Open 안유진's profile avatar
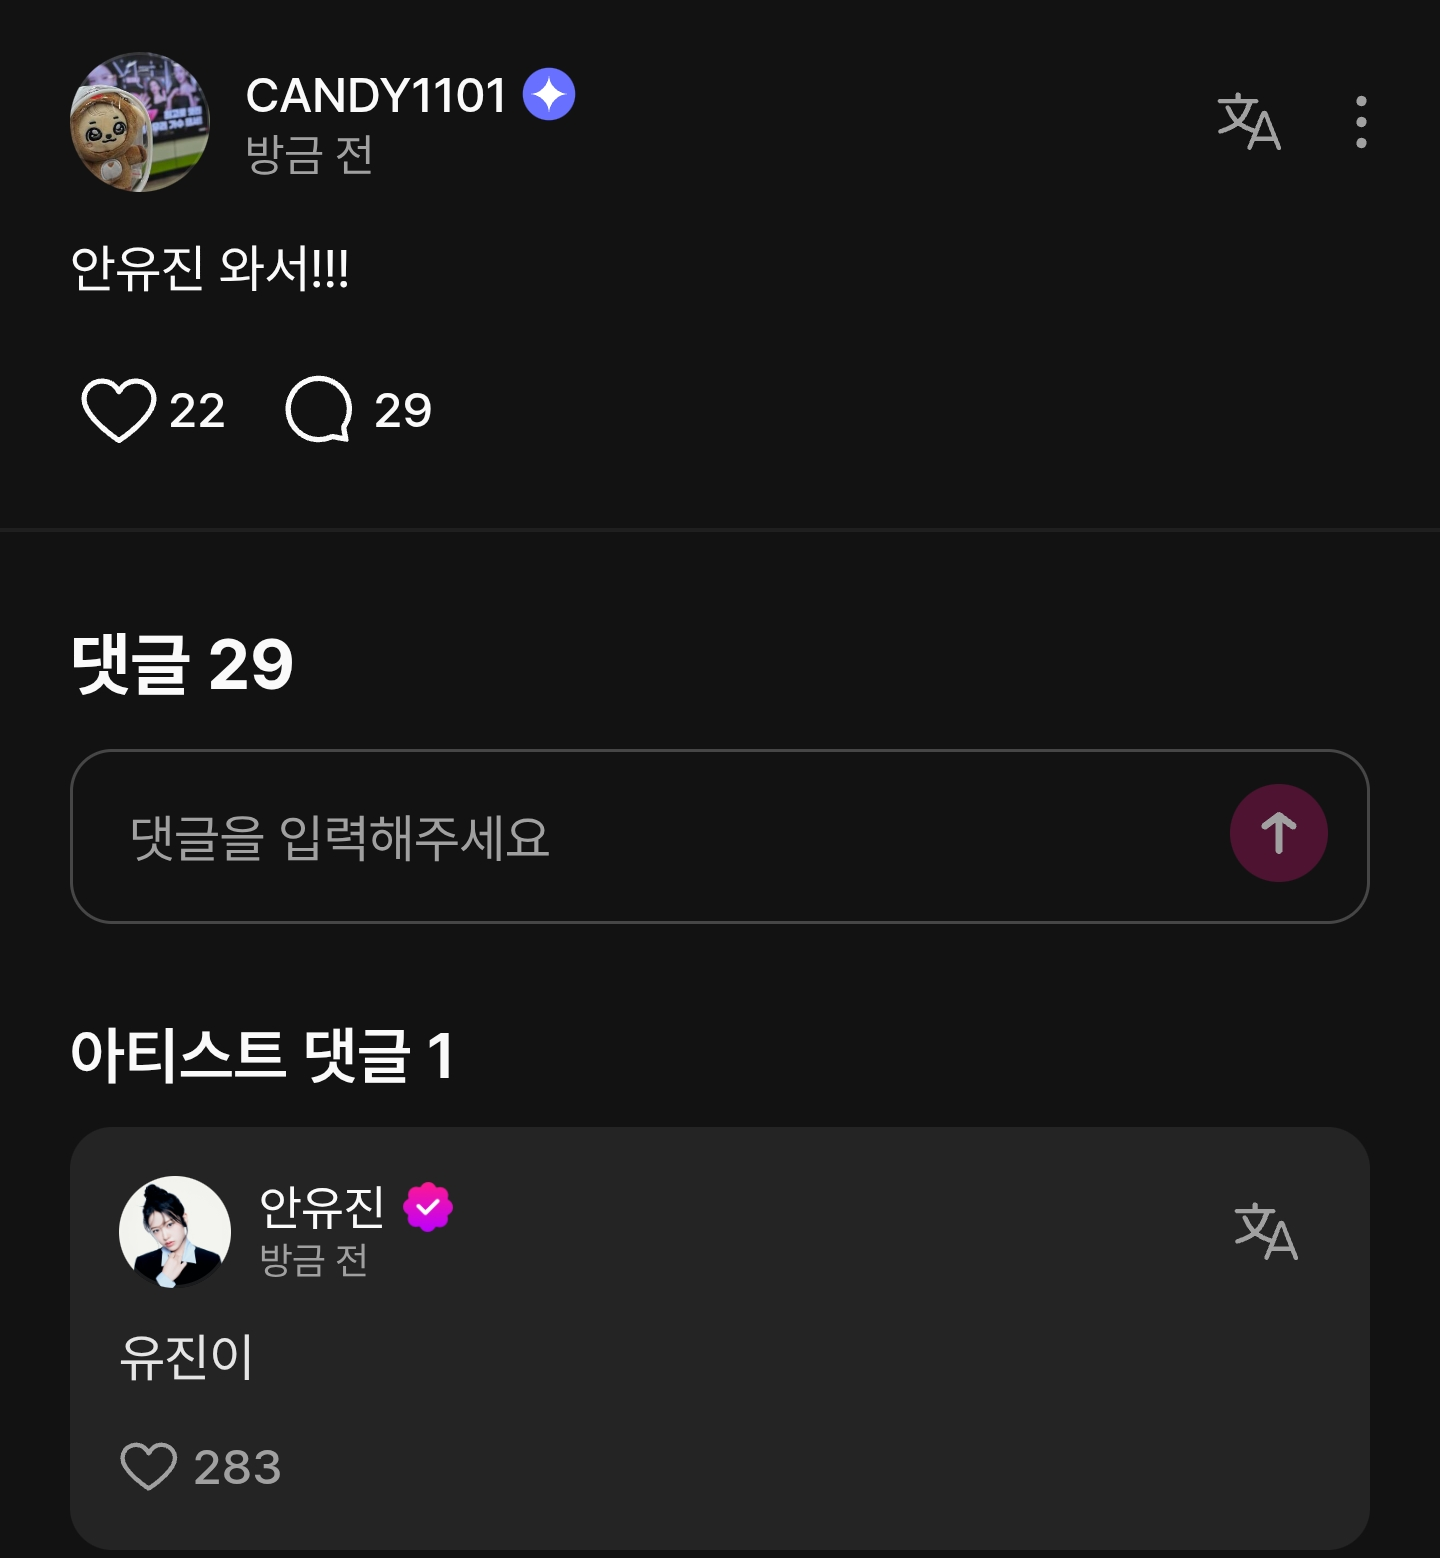 coord(175,1232)
